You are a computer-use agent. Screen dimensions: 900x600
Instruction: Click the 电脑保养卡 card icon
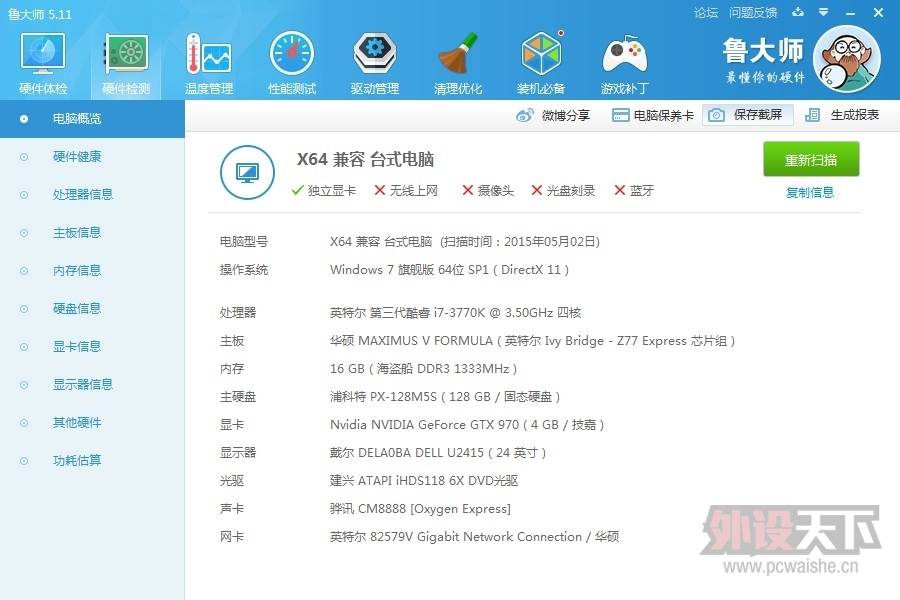point(620,115)
